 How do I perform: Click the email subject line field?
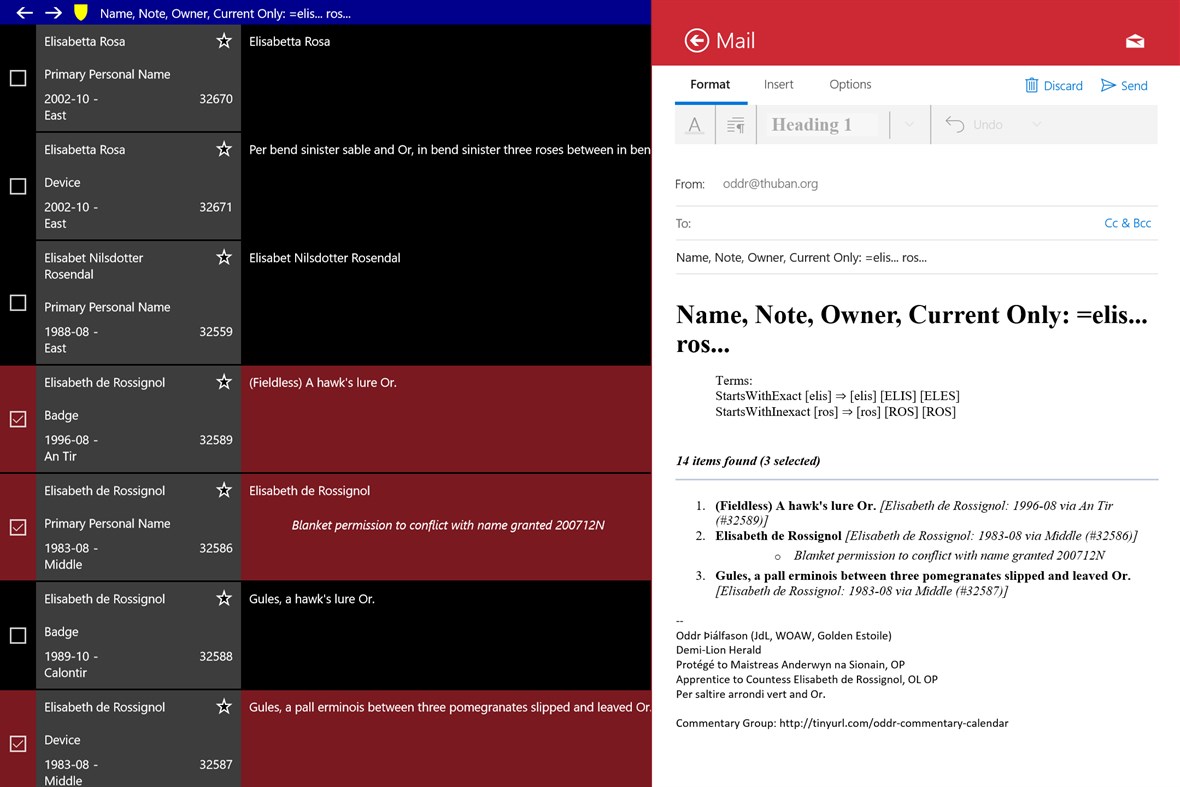pos(916,257)
